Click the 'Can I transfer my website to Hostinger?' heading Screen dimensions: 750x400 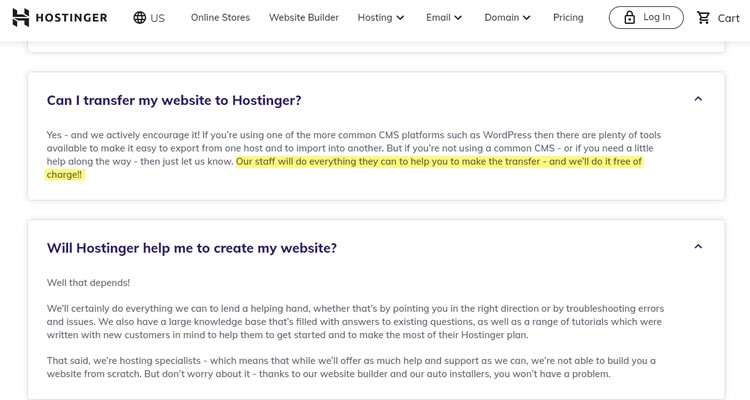174,100
